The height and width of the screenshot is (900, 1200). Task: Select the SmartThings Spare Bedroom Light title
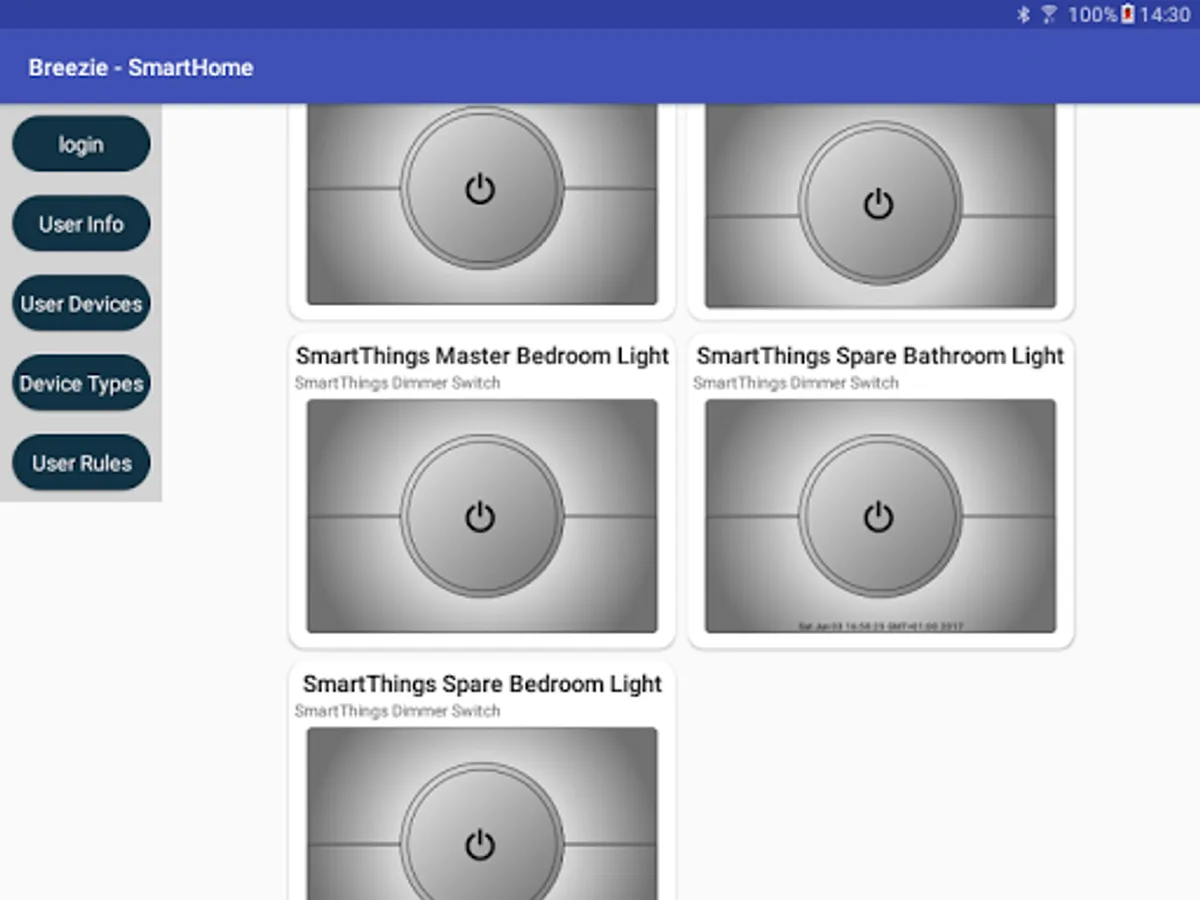482,684
